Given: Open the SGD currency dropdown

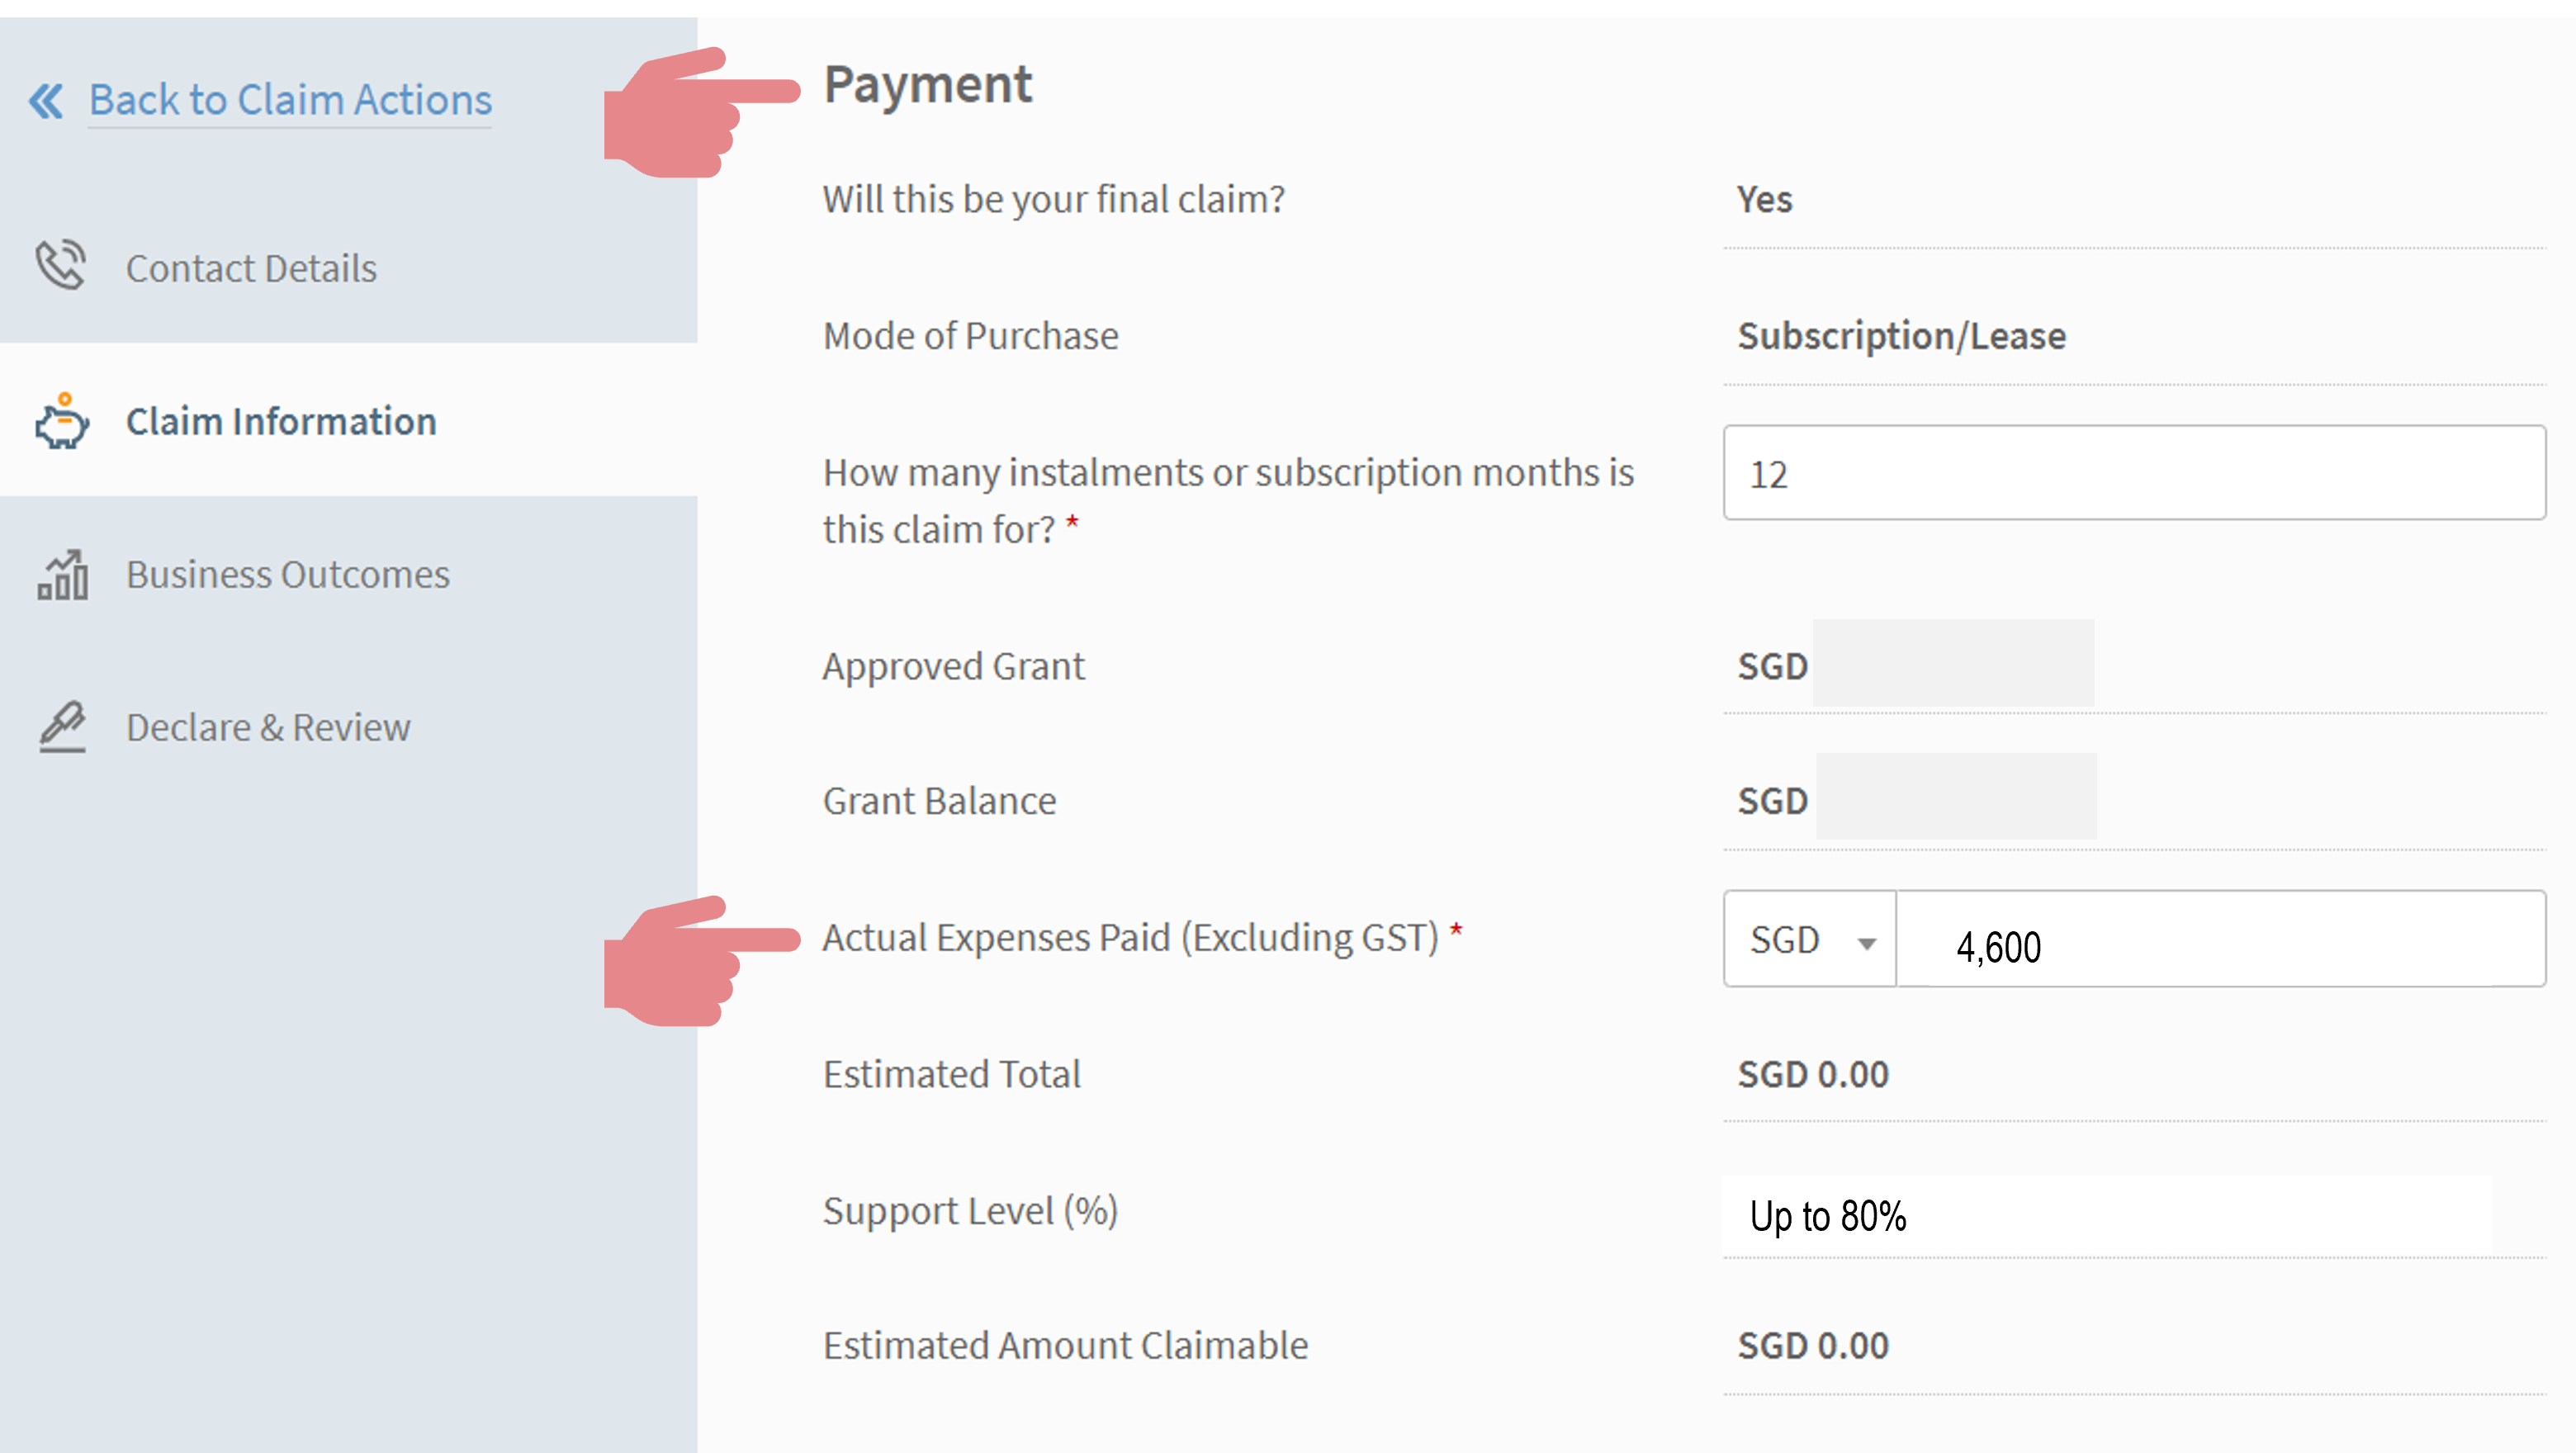Looking at the screenshot, I should click(x=1808, y=940).
